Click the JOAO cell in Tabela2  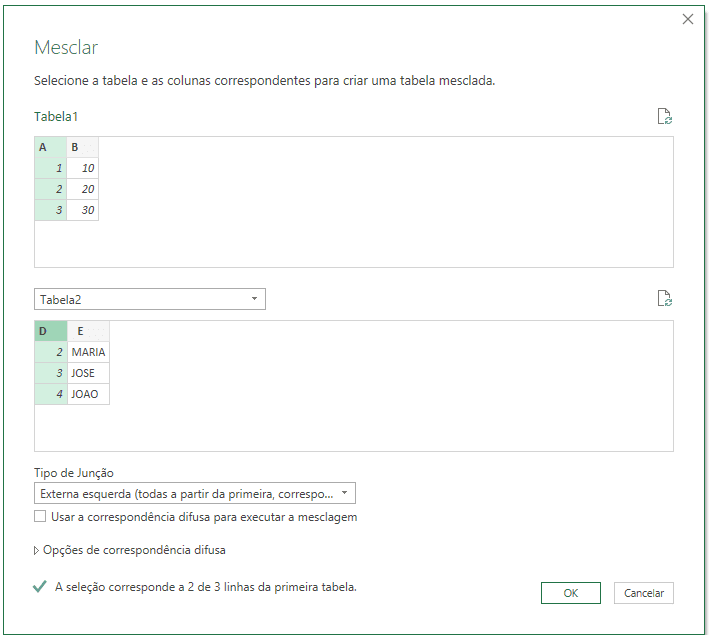coord(88,394)
